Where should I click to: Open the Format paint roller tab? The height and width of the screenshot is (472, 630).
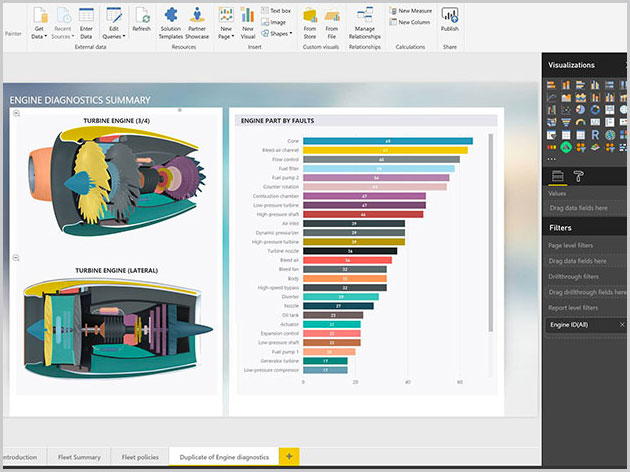click(x=578, y=177)
